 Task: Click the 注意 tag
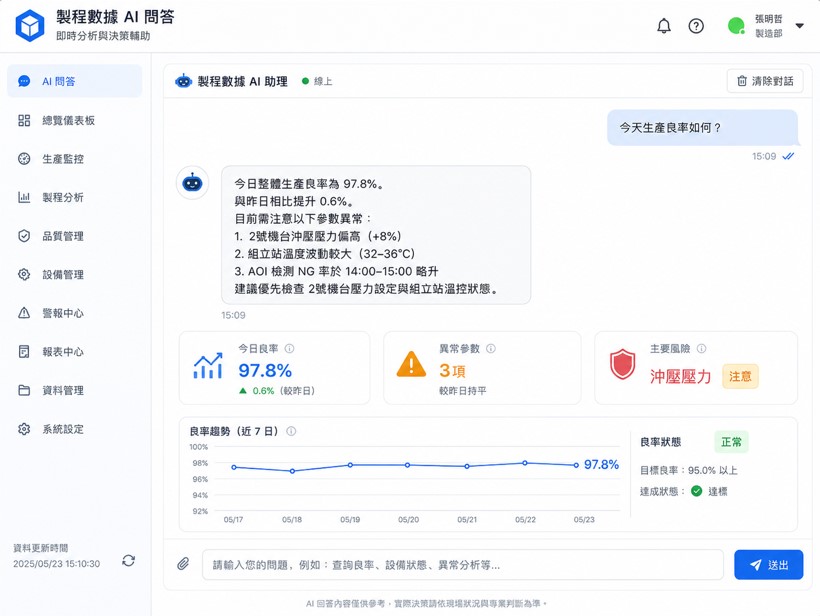point(740,377)
